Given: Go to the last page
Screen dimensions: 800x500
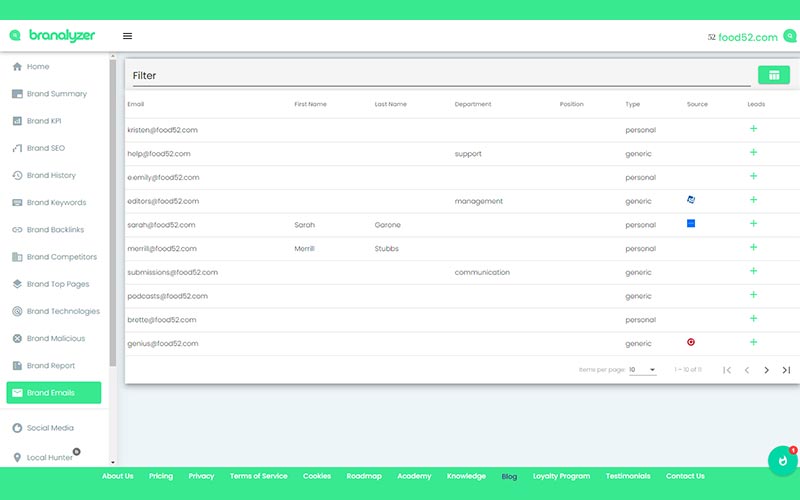Looking at the screenshot, I should click(786, 370).
